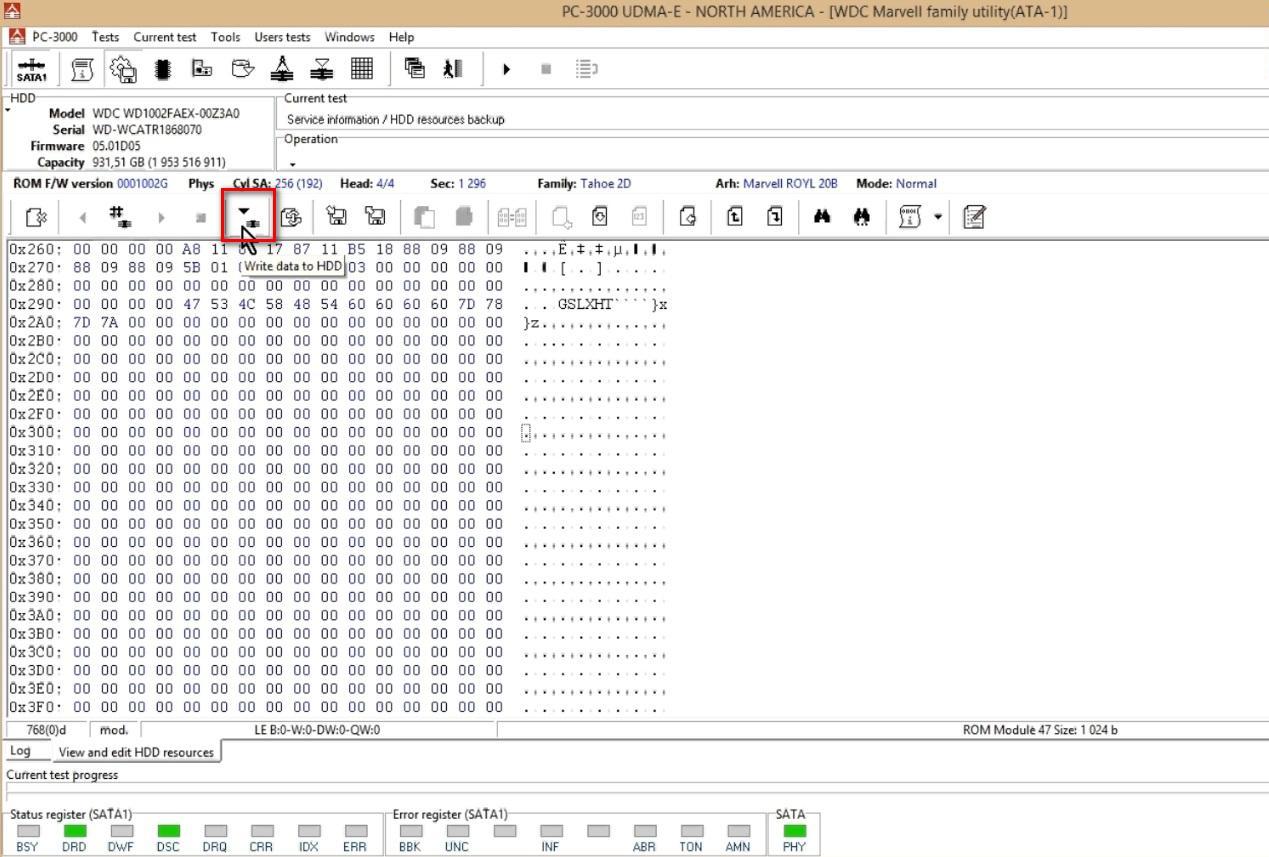Click the status bar entry 768(0)d
The width and height of the screenshot is (1269, 857).
[46, 730]
